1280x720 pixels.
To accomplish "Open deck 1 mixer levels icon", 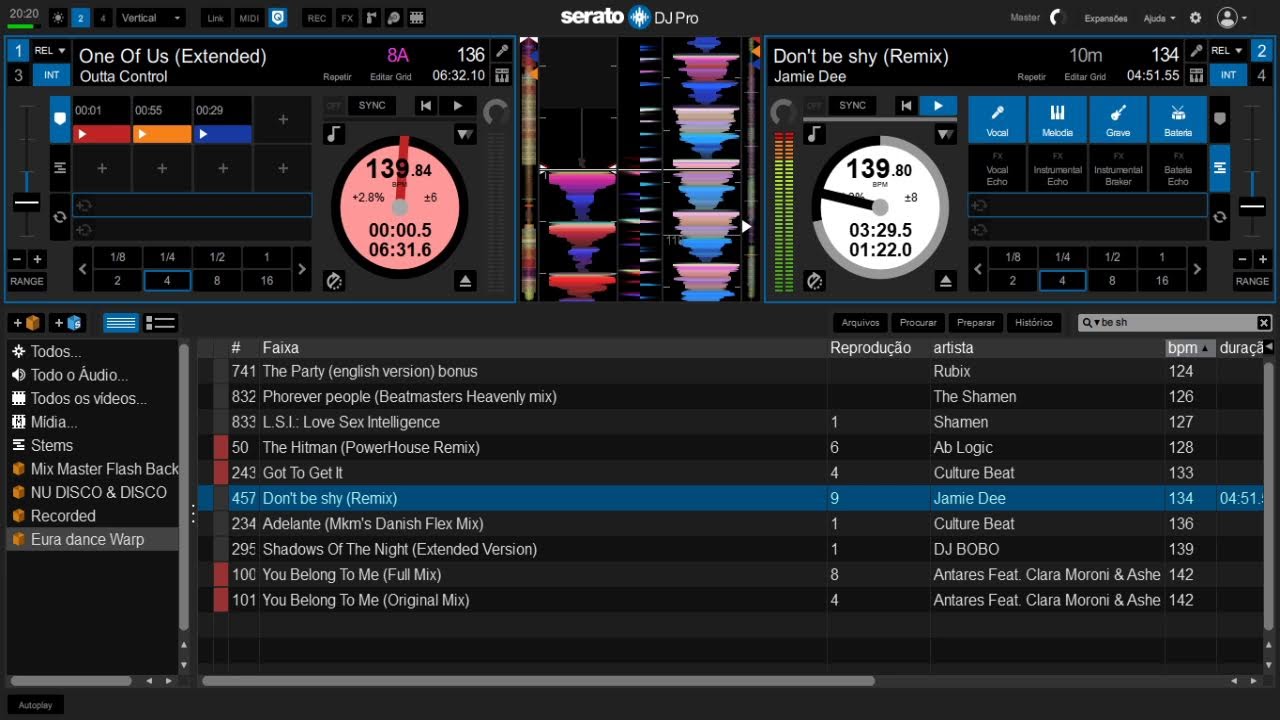I will pyautogui.click(x=501, y=76).
